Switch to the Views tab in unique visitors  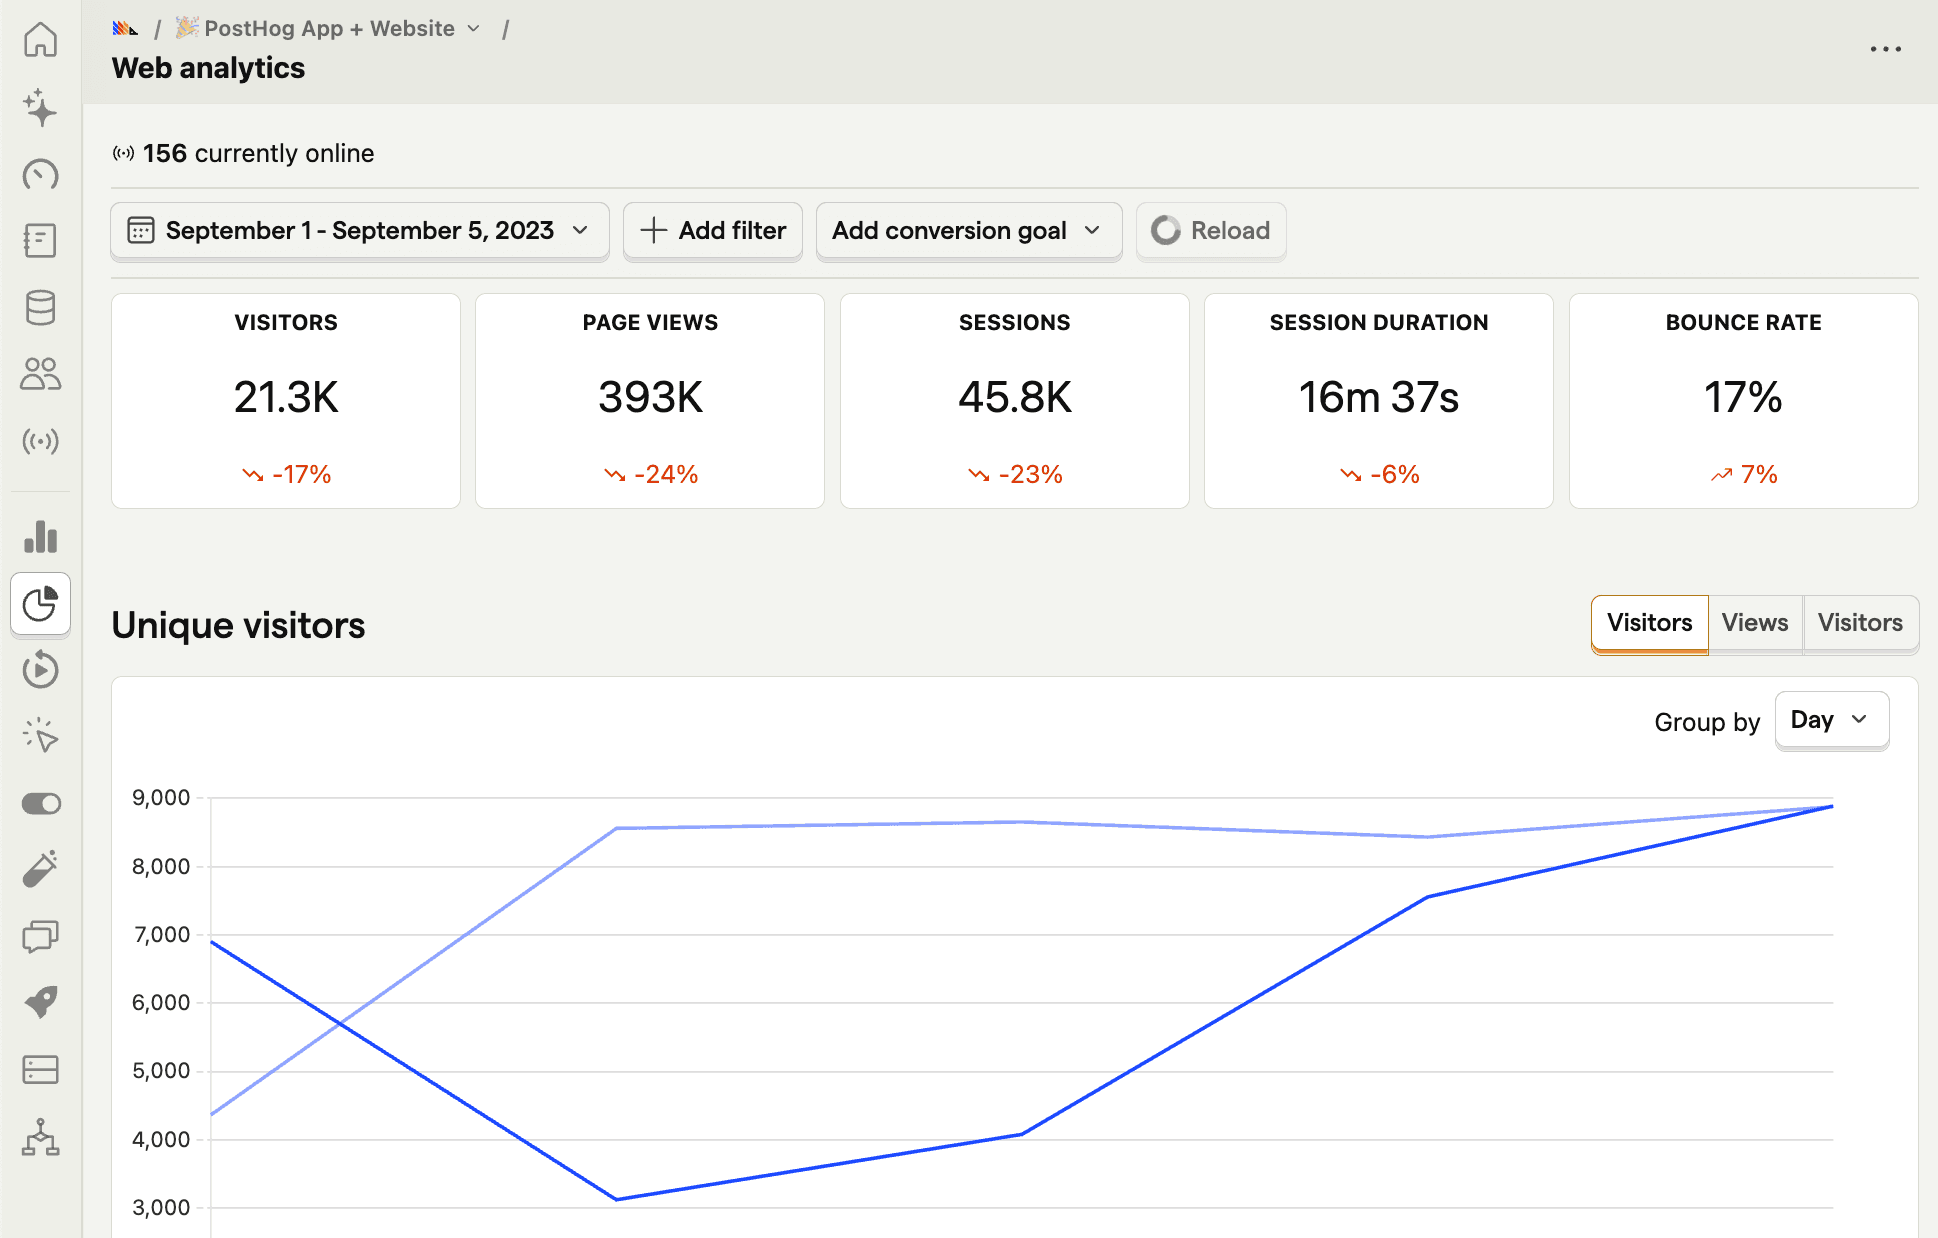1756,622
